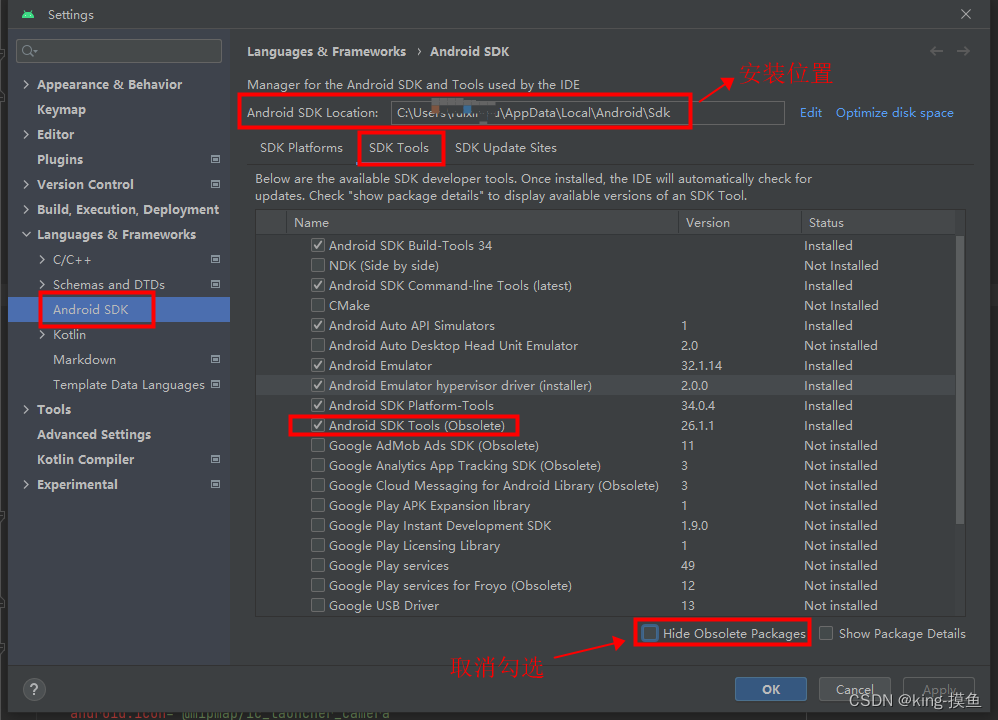Viewport: 998px width, 720px height.
Task: Check Google USB Driver
Action: point(318,605)
